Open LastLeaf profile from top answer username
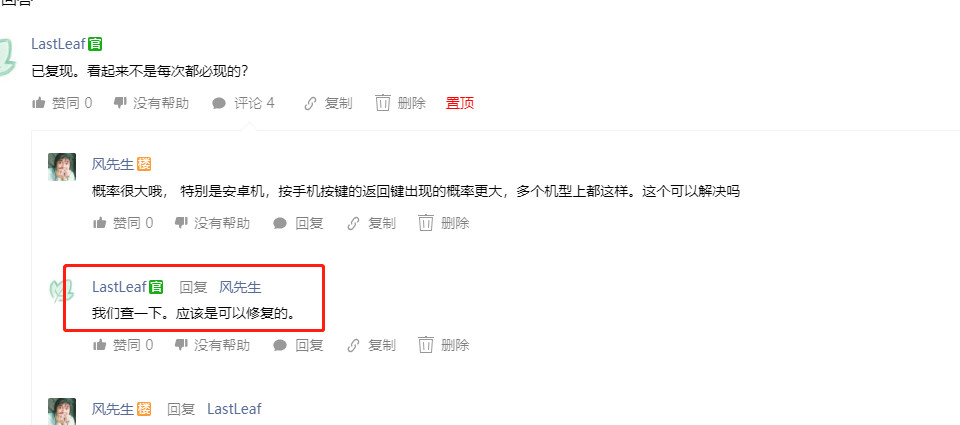Viewport: 960px width, 425px height. (x=59, y=44)
